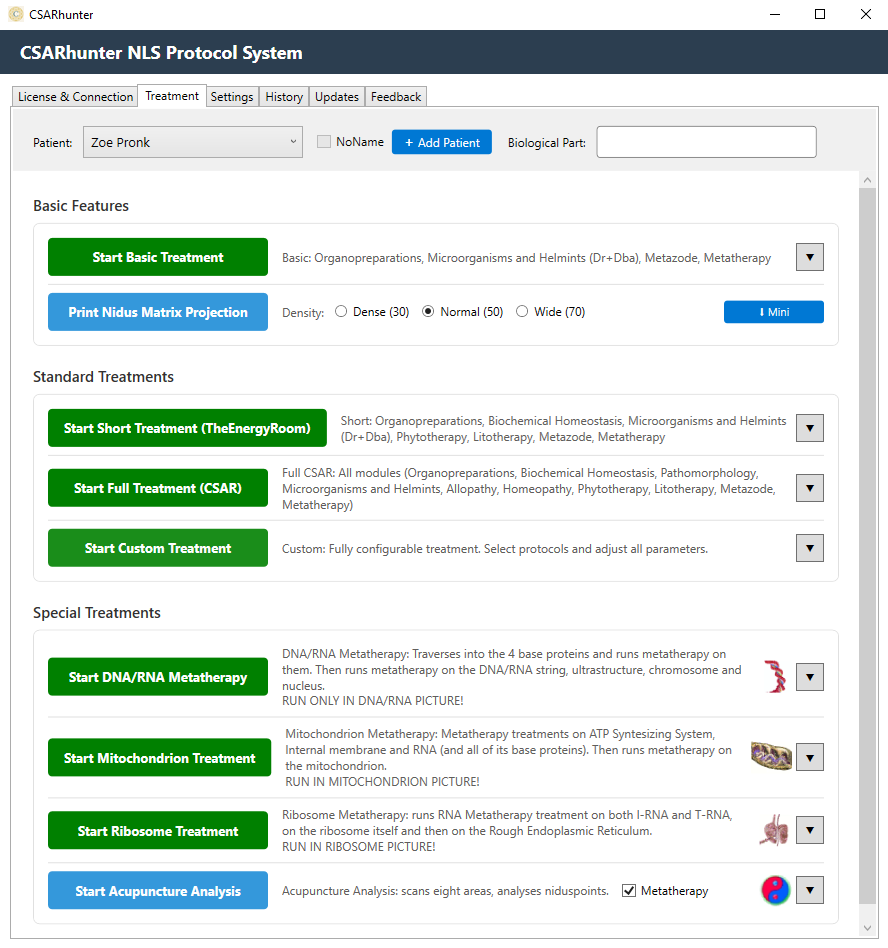Select the Wide (70) density option

pyautogui.click(x=522, y=312)
